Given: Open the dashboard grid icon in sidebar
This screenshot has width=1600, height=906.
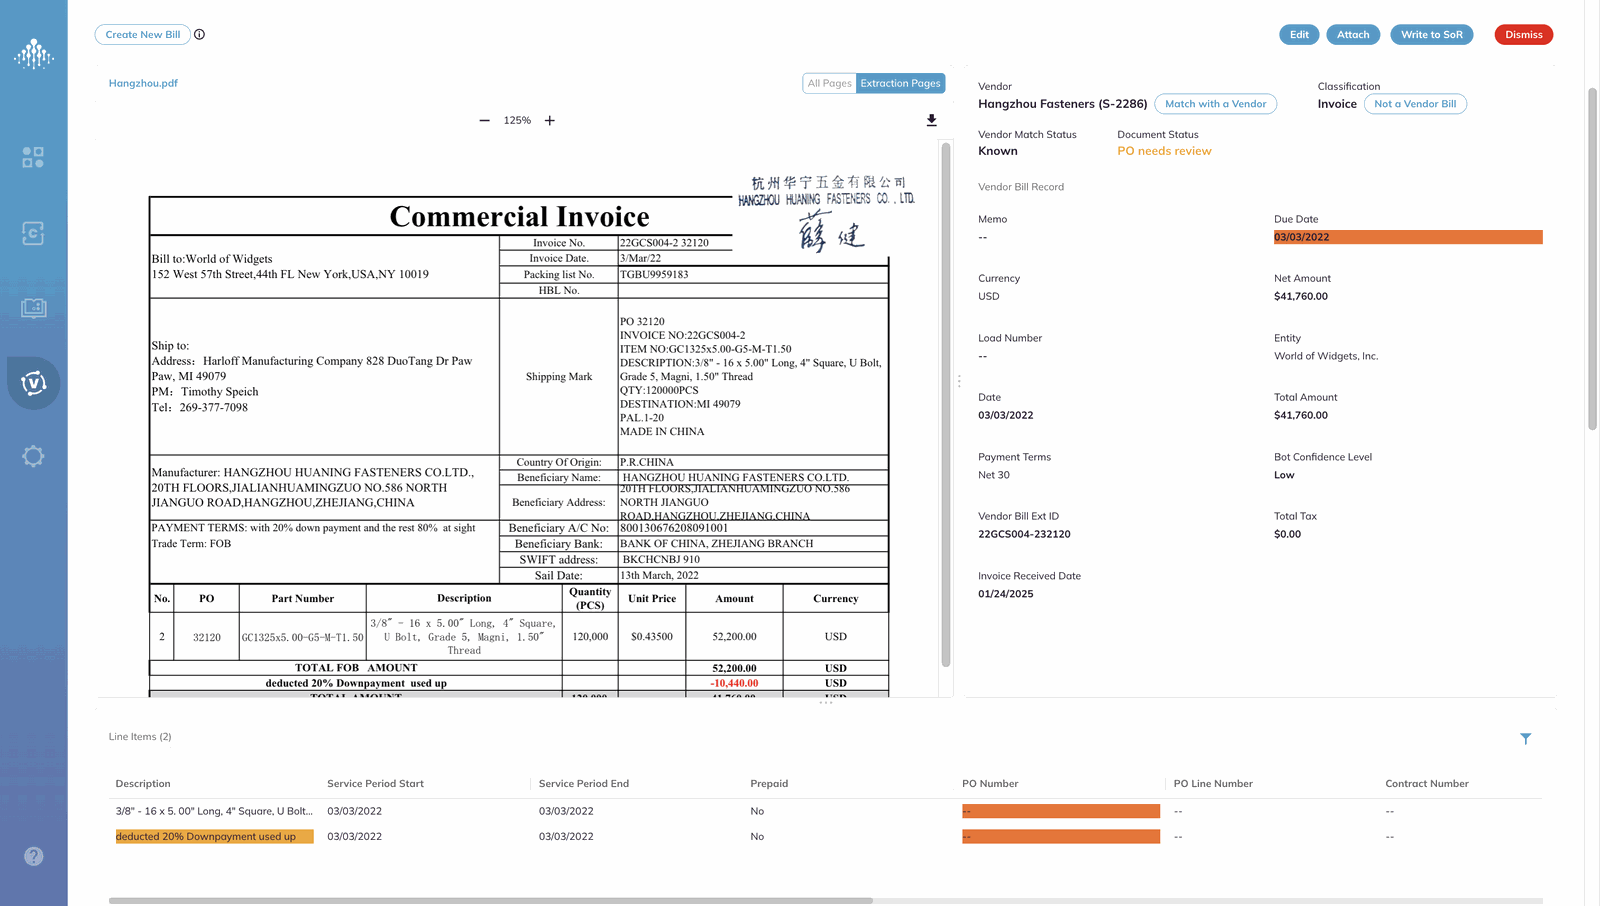Looking at the screenshot, I should (x=33, y=157).
